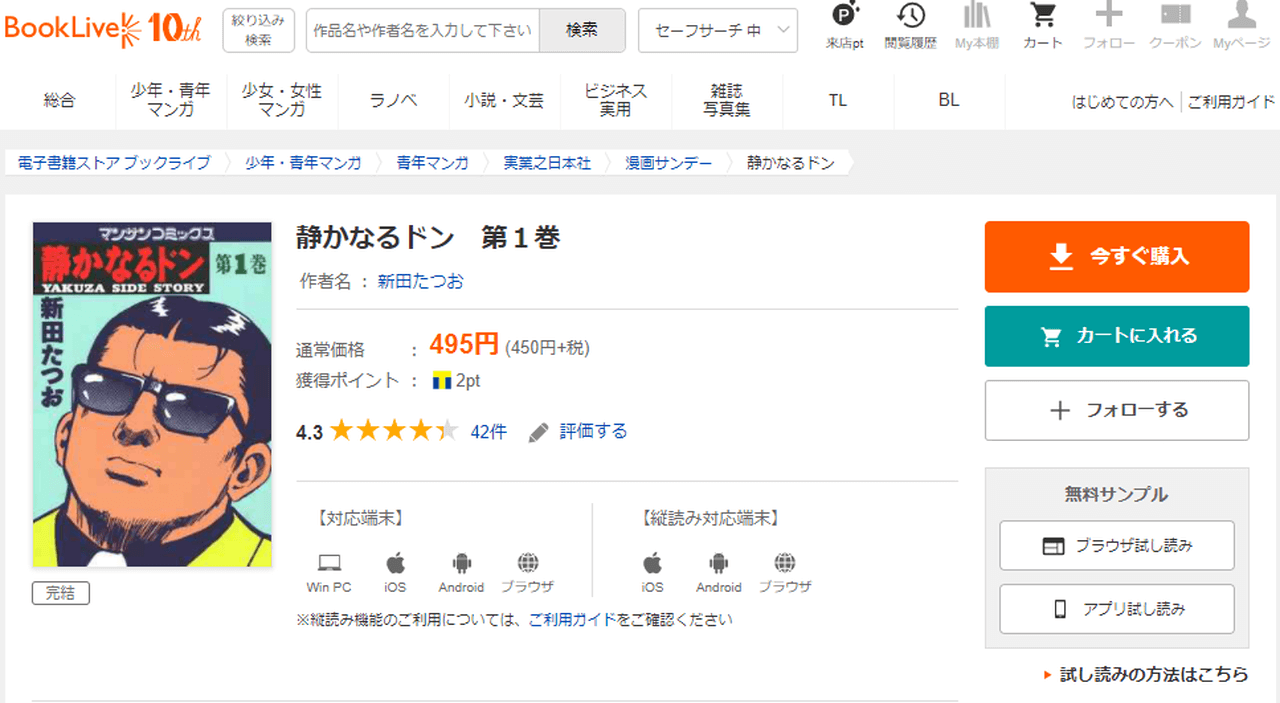Viewport: 1280px width, 703px height.
Task: Select the 少年・青年マンガ category tab
Action: [x=171, y=100]
